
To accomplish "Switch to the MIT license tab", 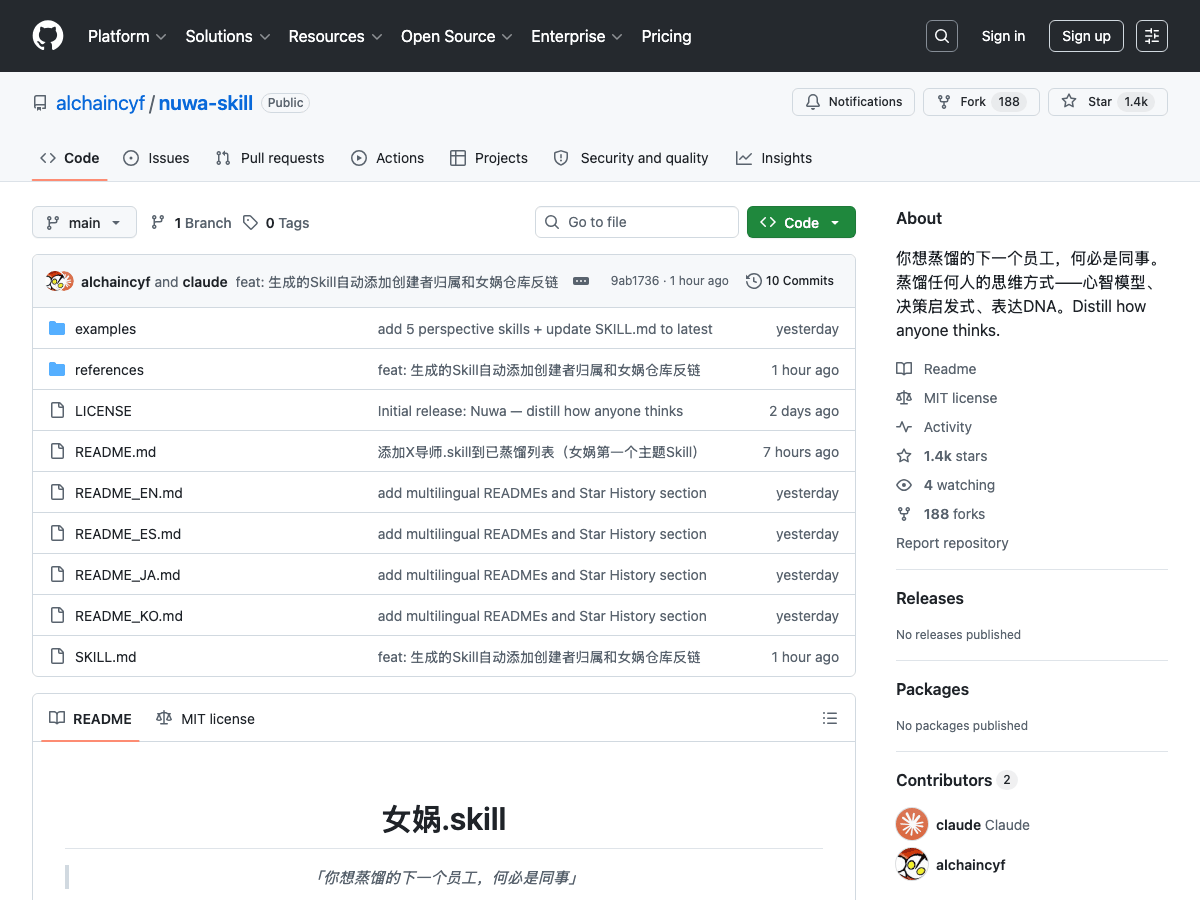I will point(206,718).
